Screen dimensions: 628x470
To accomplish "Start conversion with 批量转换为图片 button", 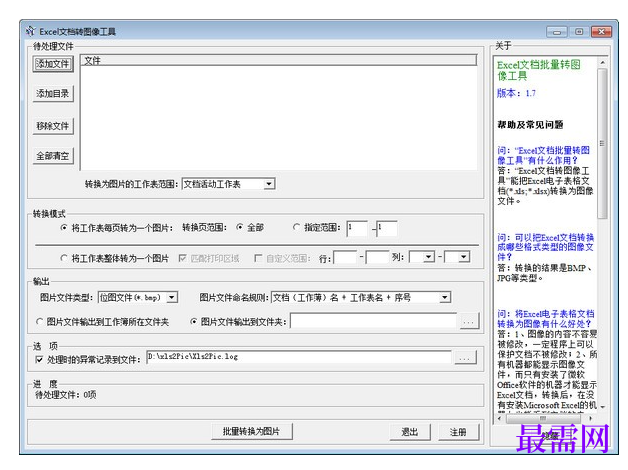I will tap(252, 432).
